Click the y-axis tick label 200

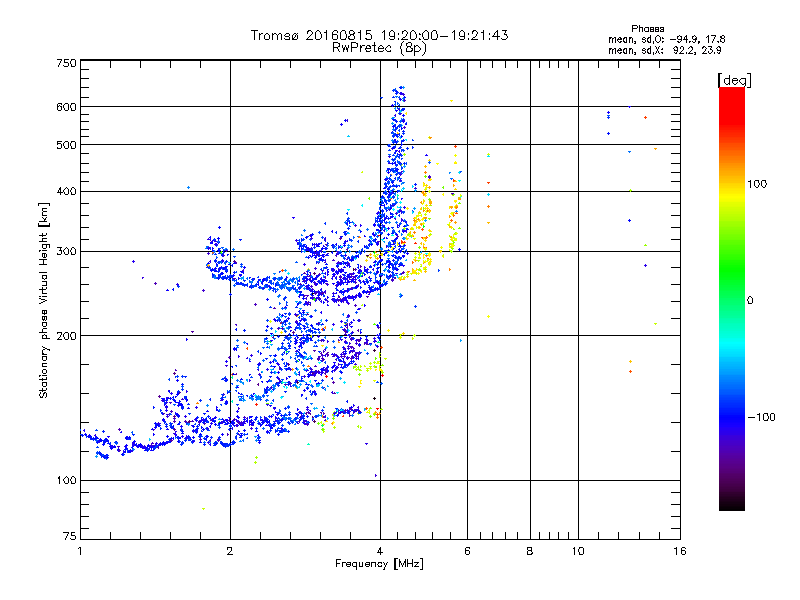[x=66, y=336]
